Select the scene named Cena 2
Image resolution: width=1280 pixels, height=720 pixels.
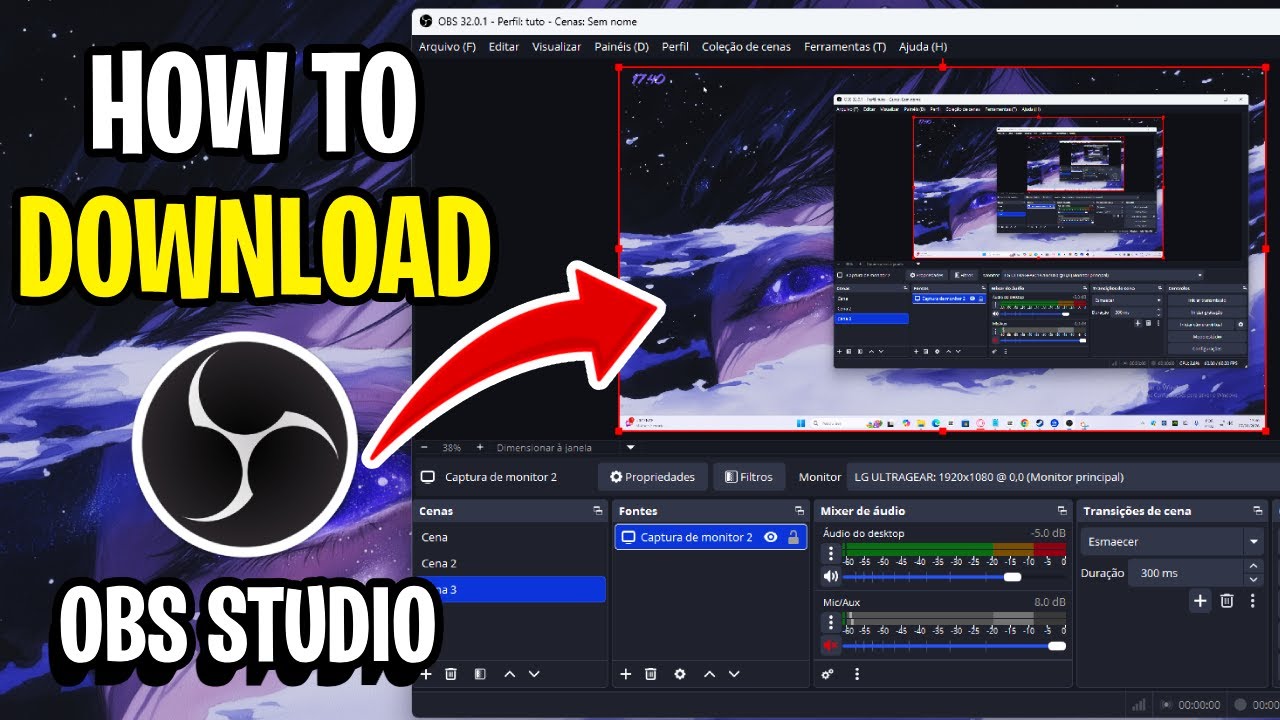pyautogui.click(x=510, y=563)
